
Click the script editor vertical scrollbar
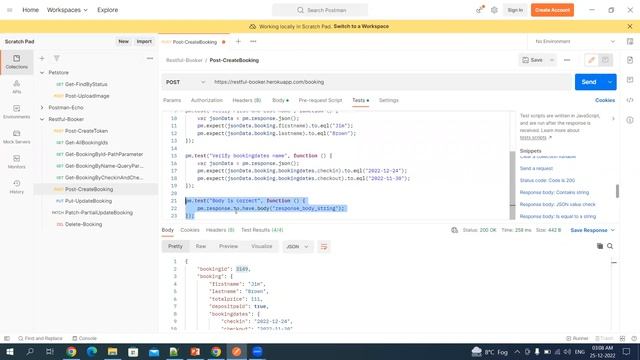click(x=513, y=184)
